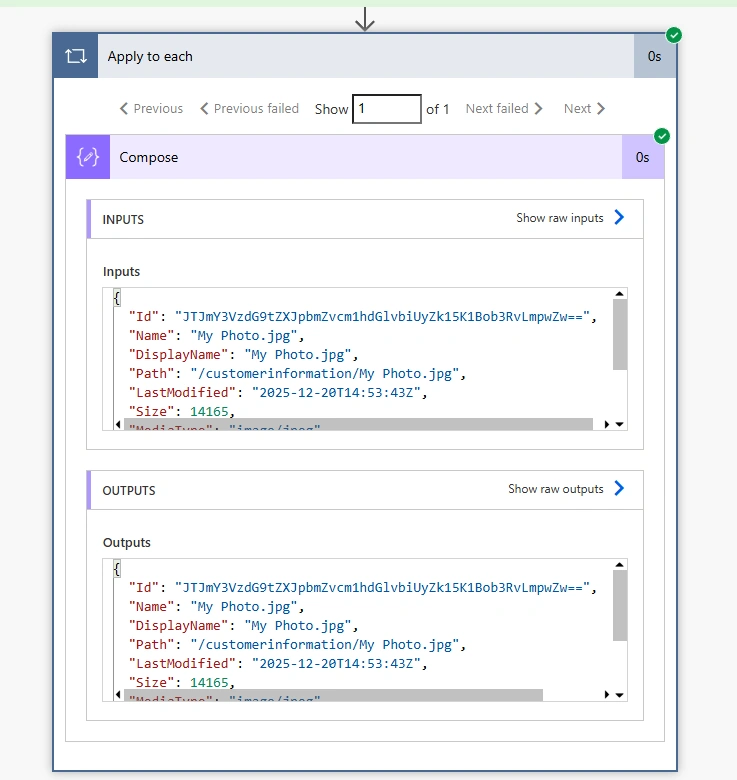Click the Compose action curly-brace icon
Image resolution: width=737 pixels, height=780 pixels.
[x=88, y=157]
